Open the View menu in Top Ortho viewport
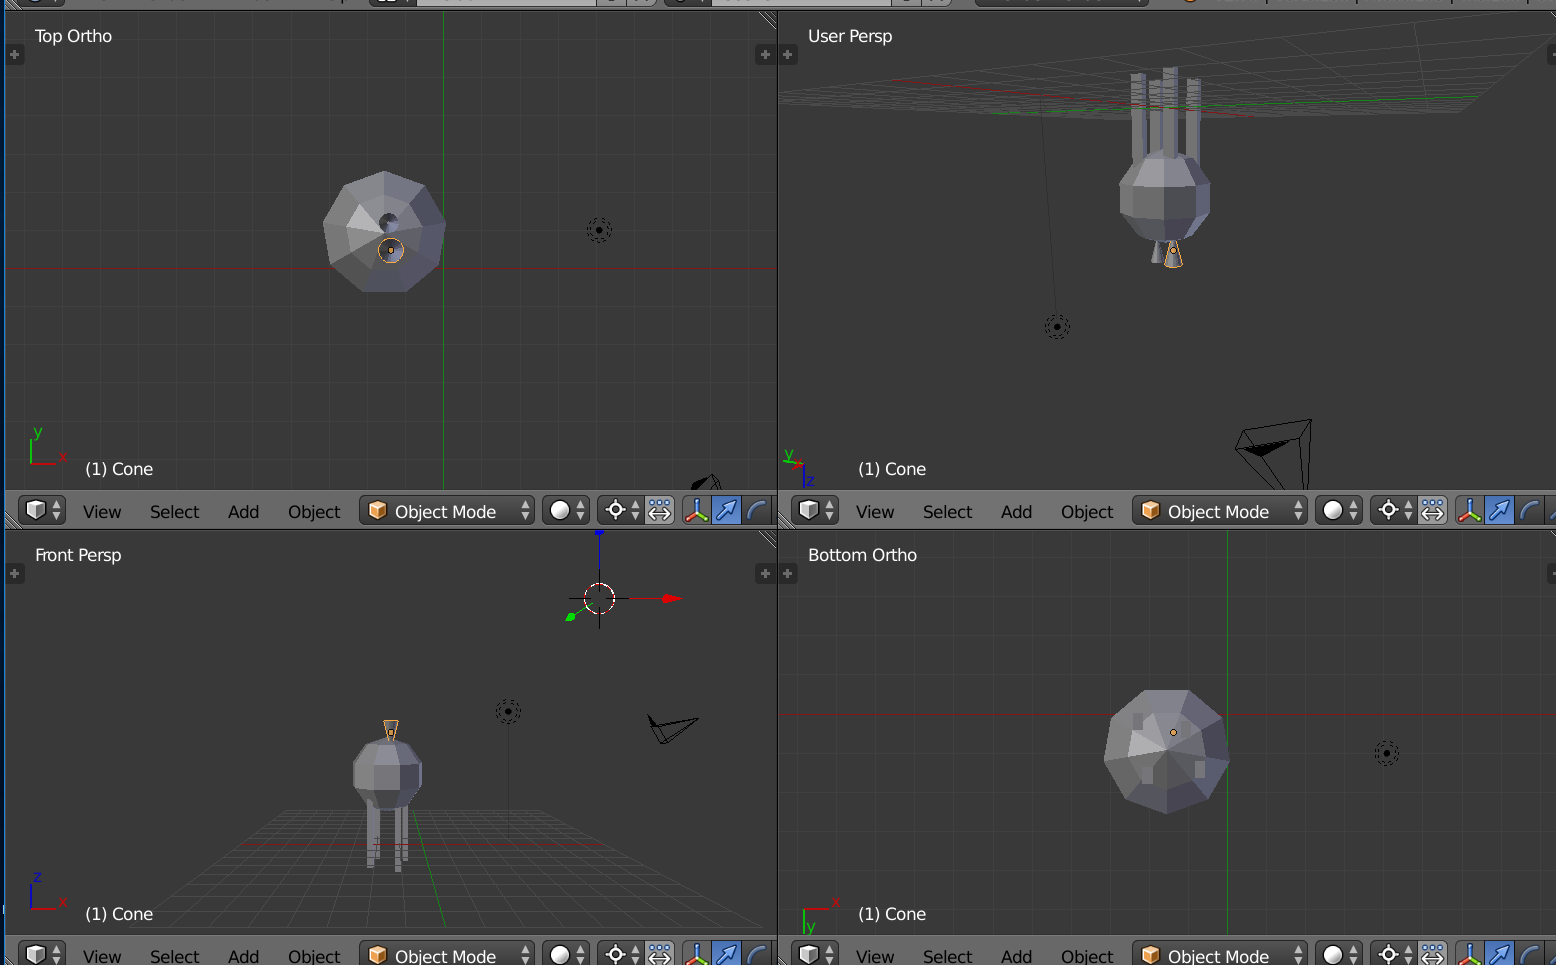Screen dimensions: 1556x965 click(101, 510)
